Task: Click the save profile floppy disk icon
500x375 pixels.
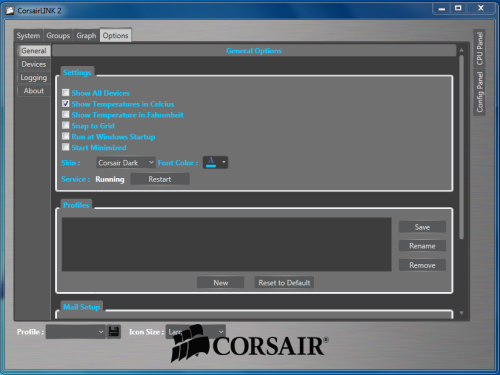Action: point(114,332)
